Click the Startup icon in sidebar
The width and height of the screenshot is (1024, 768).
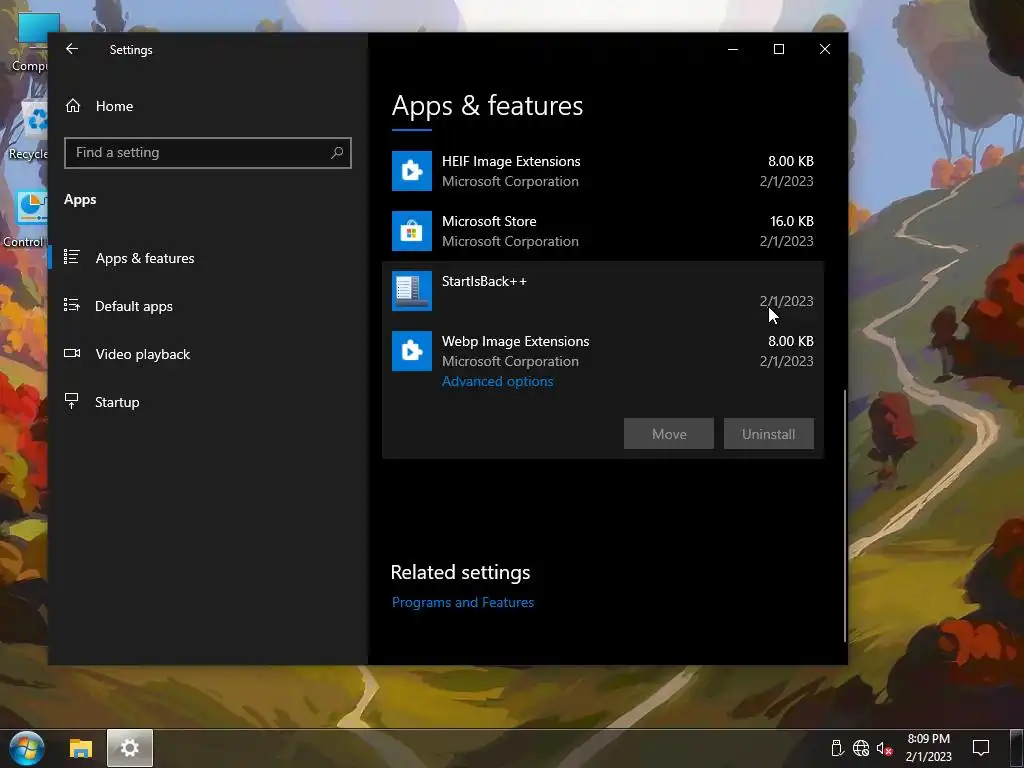tap(72, 400)
